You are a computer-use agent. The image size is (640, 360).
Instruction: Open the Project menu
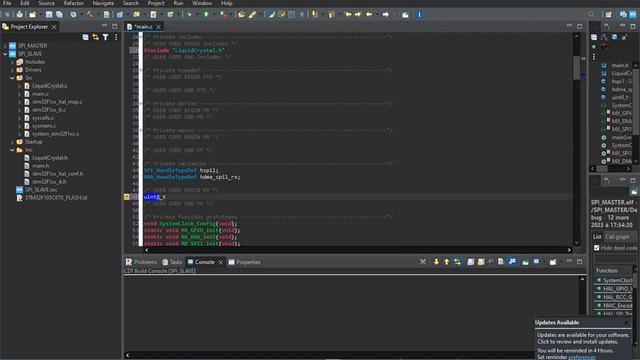pyautogui.click(x=156, y=3)
